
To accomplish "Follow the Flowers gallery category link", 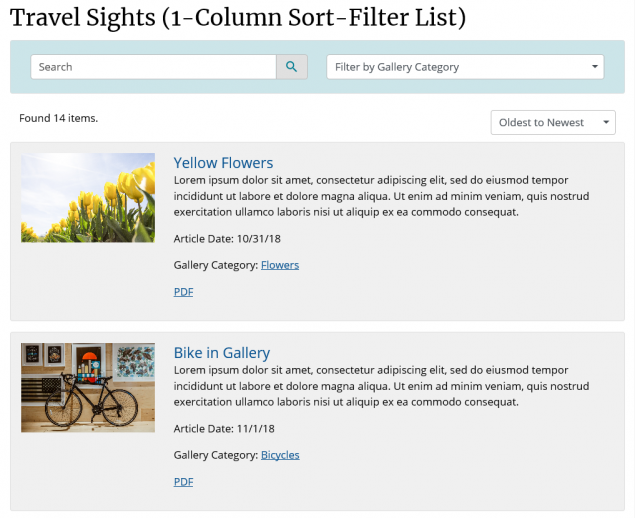I will click(280, 265).
